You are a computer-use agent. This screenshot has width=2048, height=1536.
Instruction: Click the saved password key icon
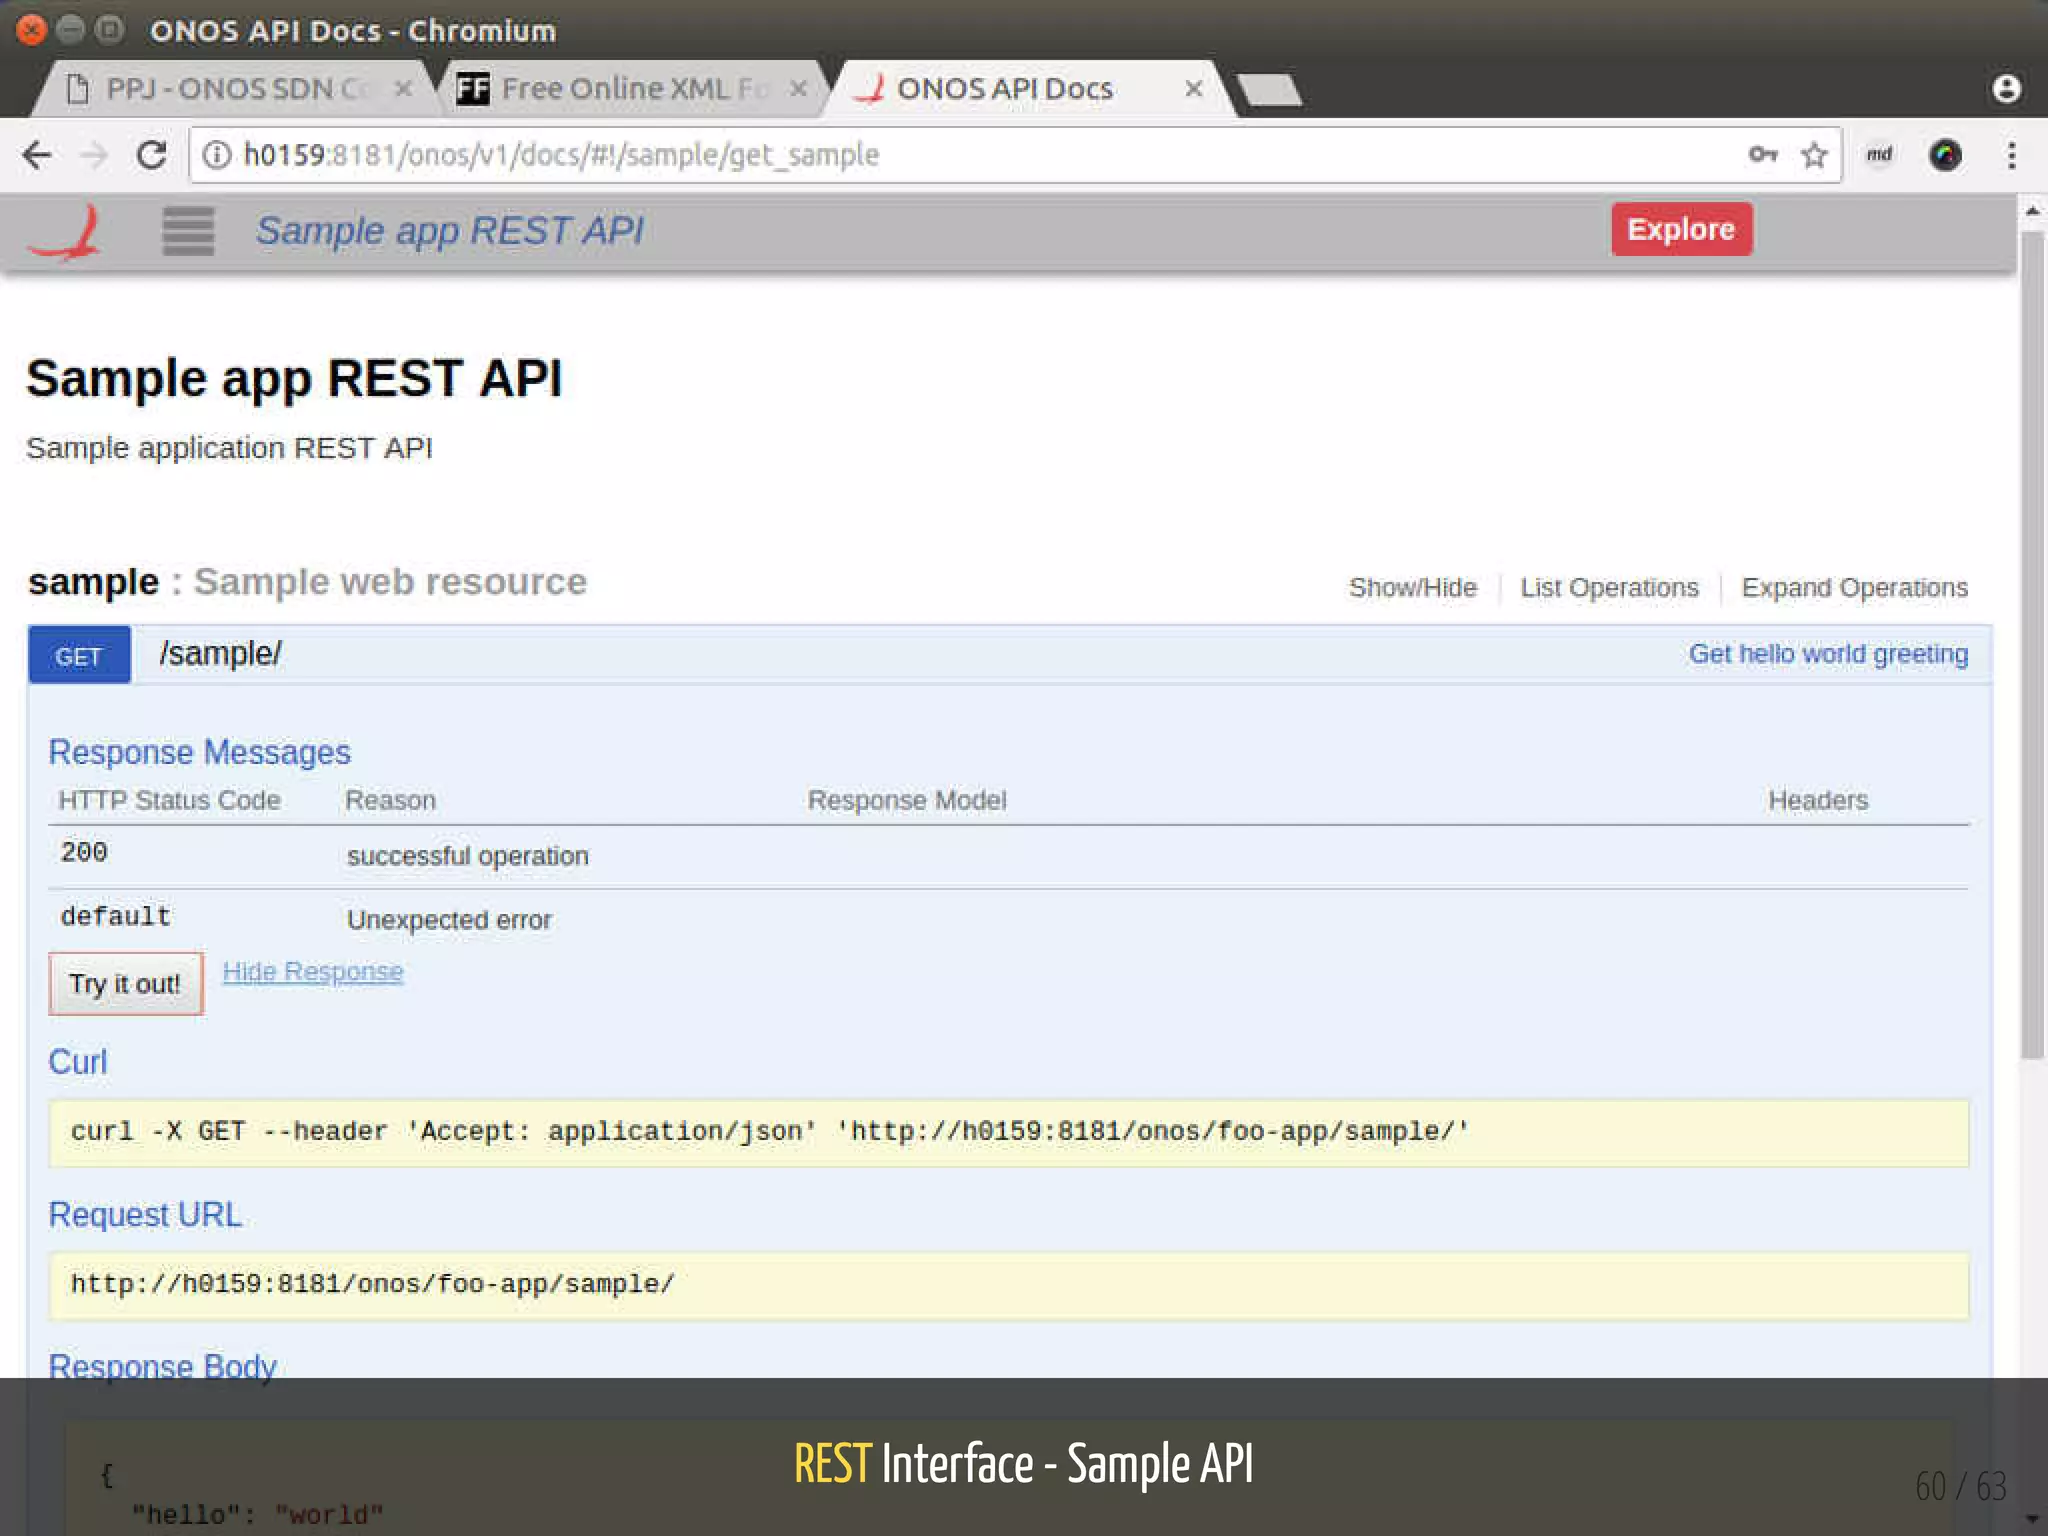(1763, 154)
